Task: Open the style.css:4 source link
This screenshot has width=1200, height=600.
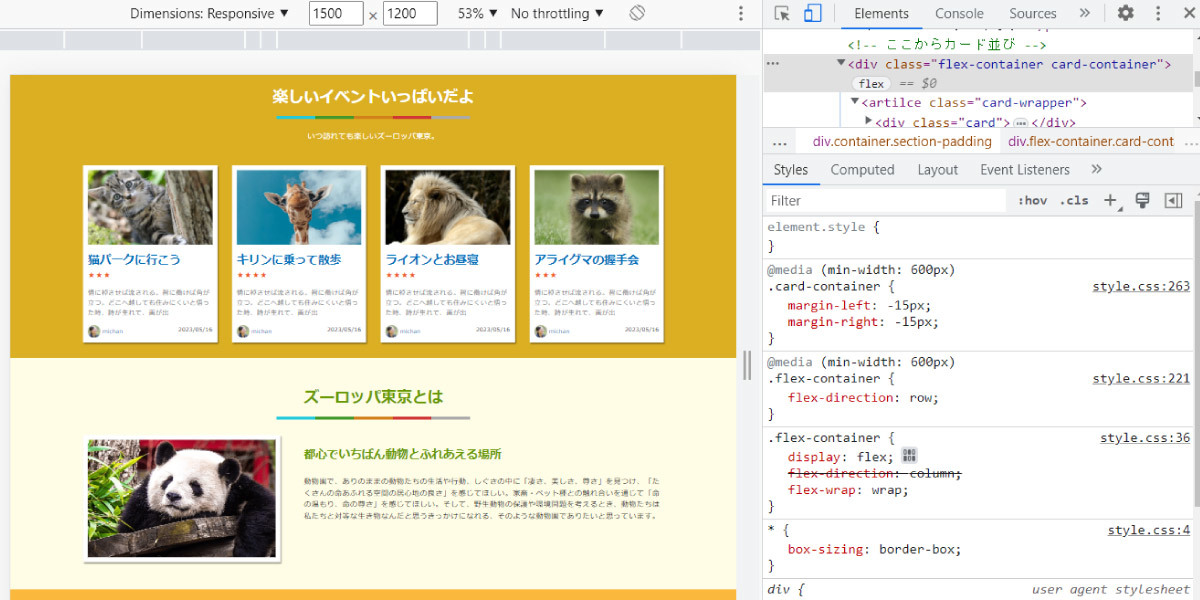Action: coord(1149,530)
